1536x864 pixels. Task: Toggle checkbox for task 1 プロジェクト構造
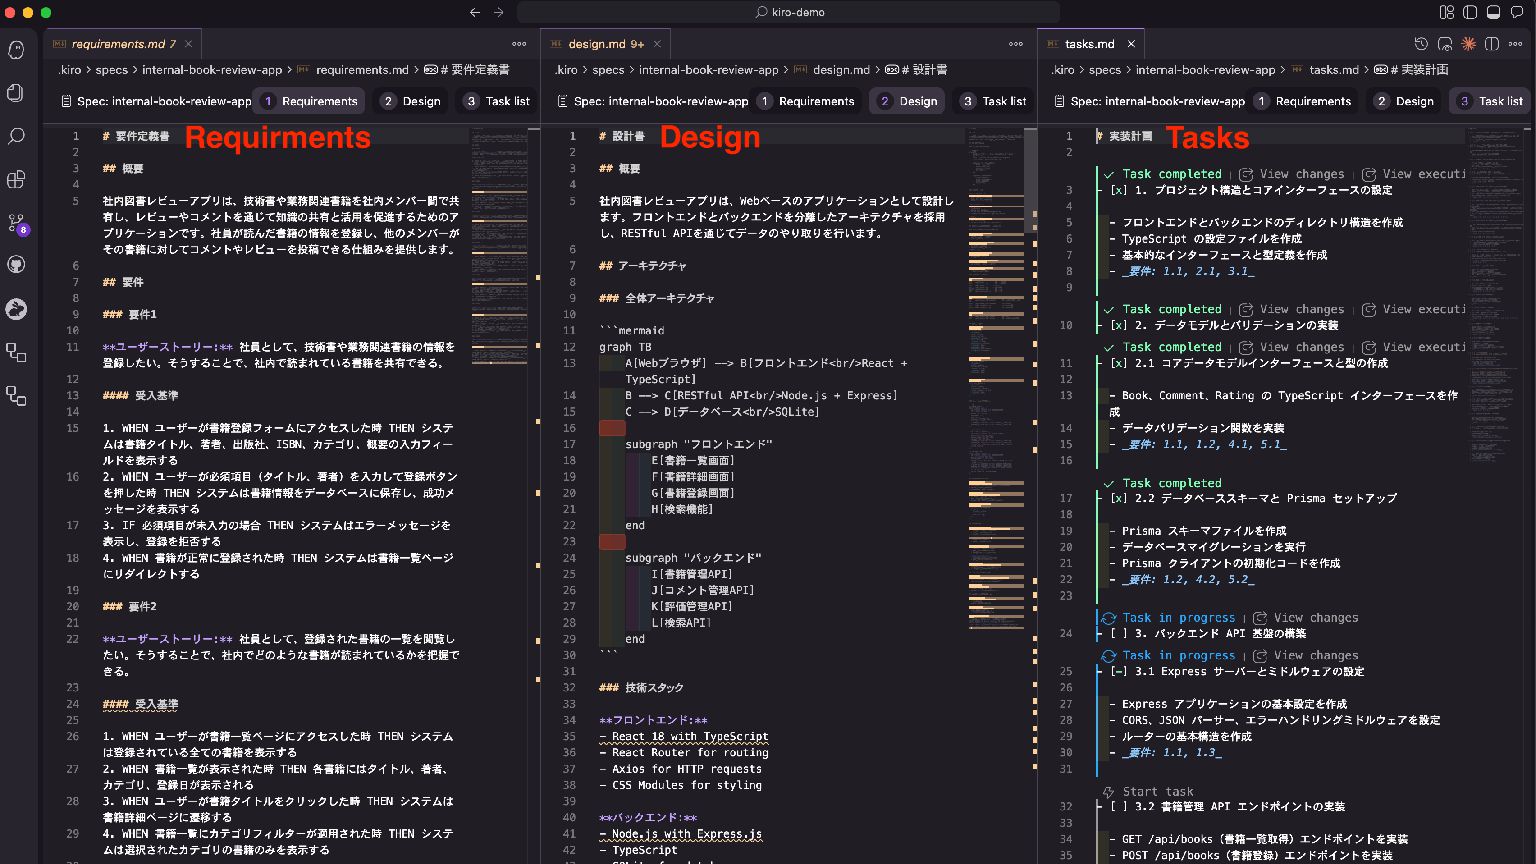[1119, 190]
